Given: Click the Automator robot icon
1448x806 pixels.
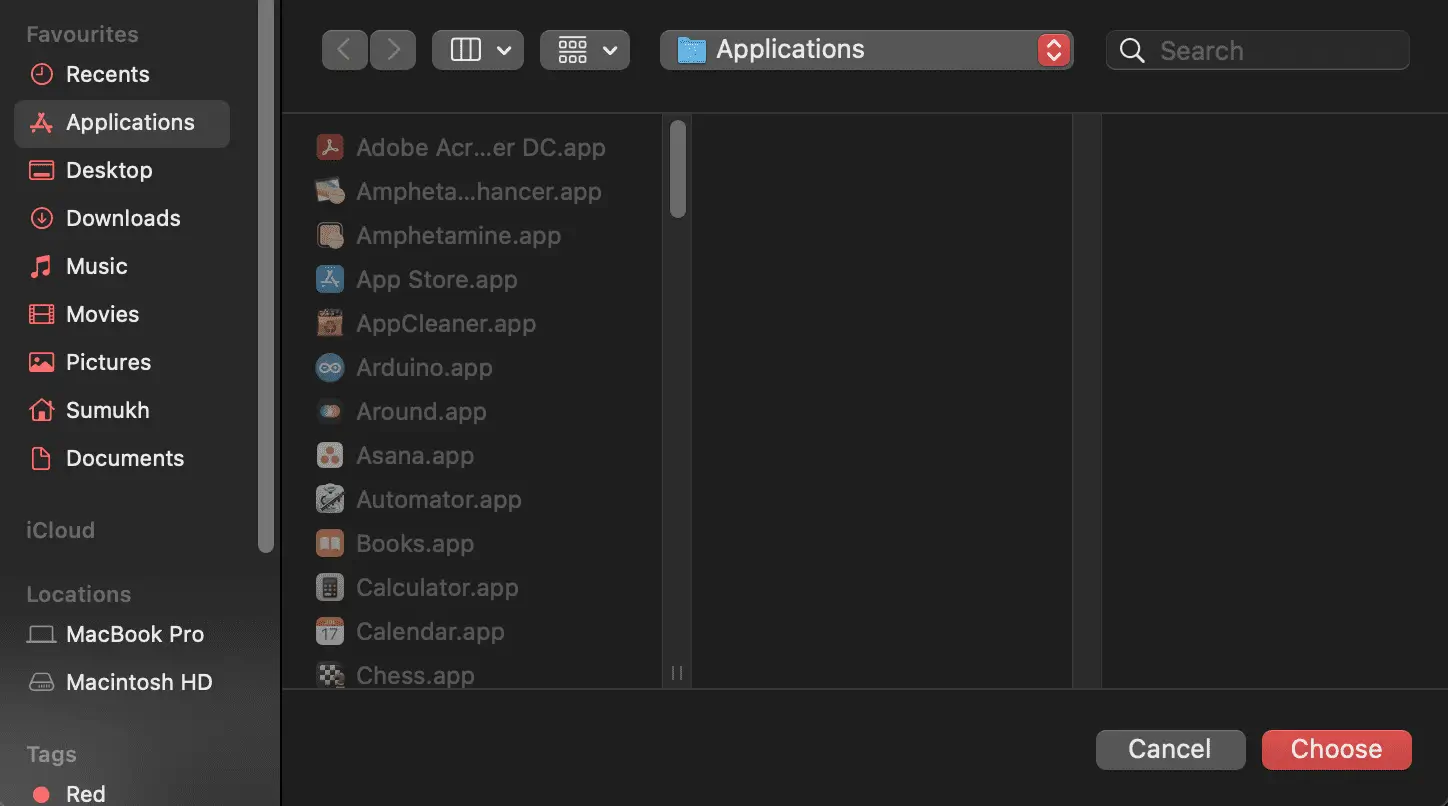Looking at the screenshot, I should coord(330,500).
